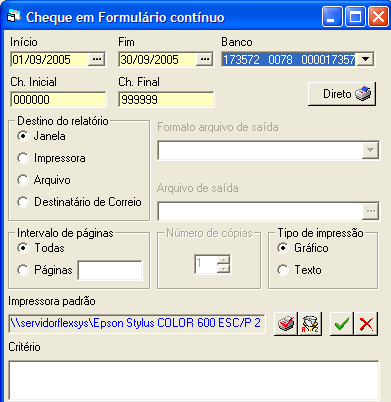Select the Impressora destination option
Viewport: 391px width, 402px height.
52,158
